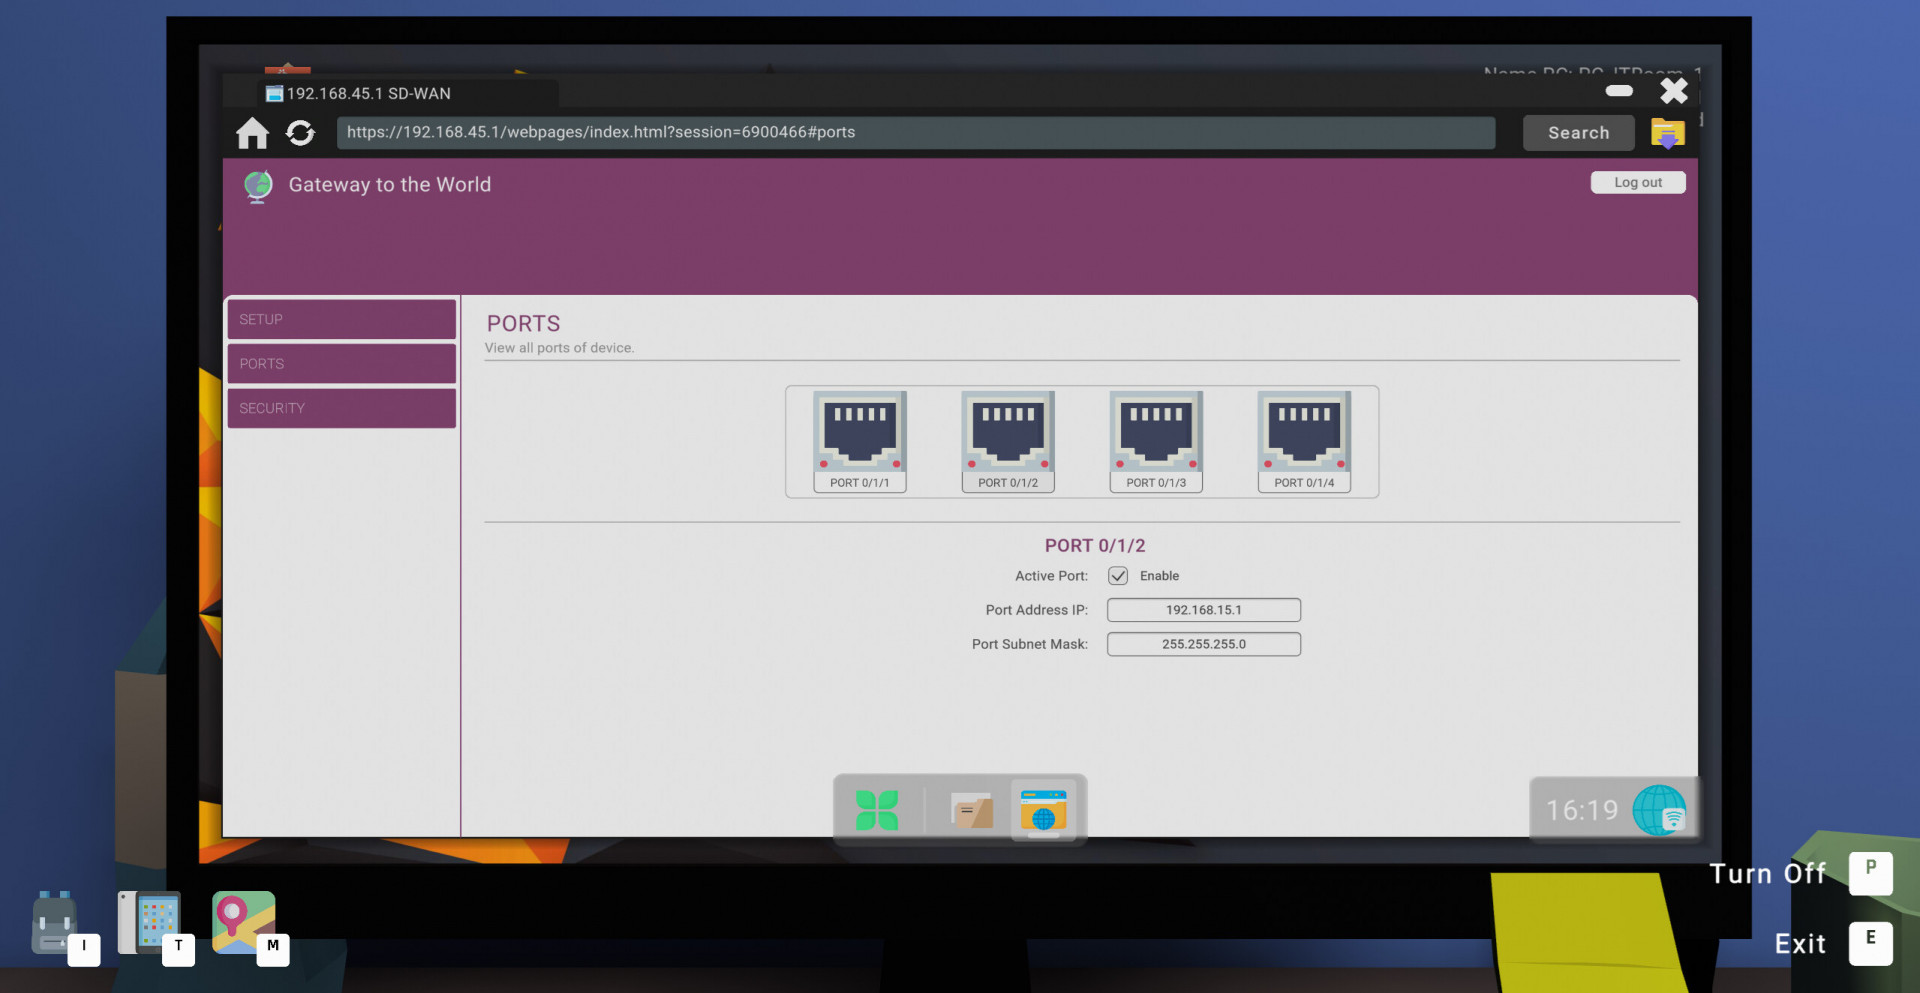This screenshot has width=1920, height=993.
Task: Reload the page with refresh icon
Action: pyautogui.click(x=300, y=133)
